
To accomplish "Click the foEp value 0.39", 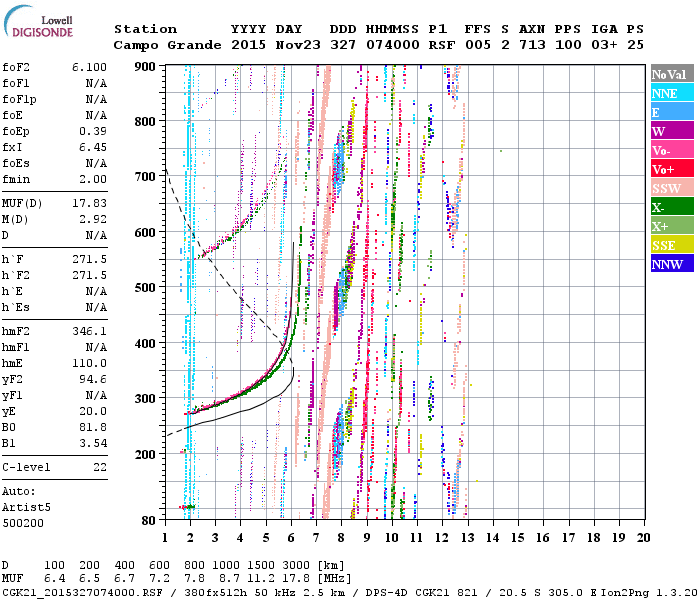I will pyautogui.click(x=93, y=131).
